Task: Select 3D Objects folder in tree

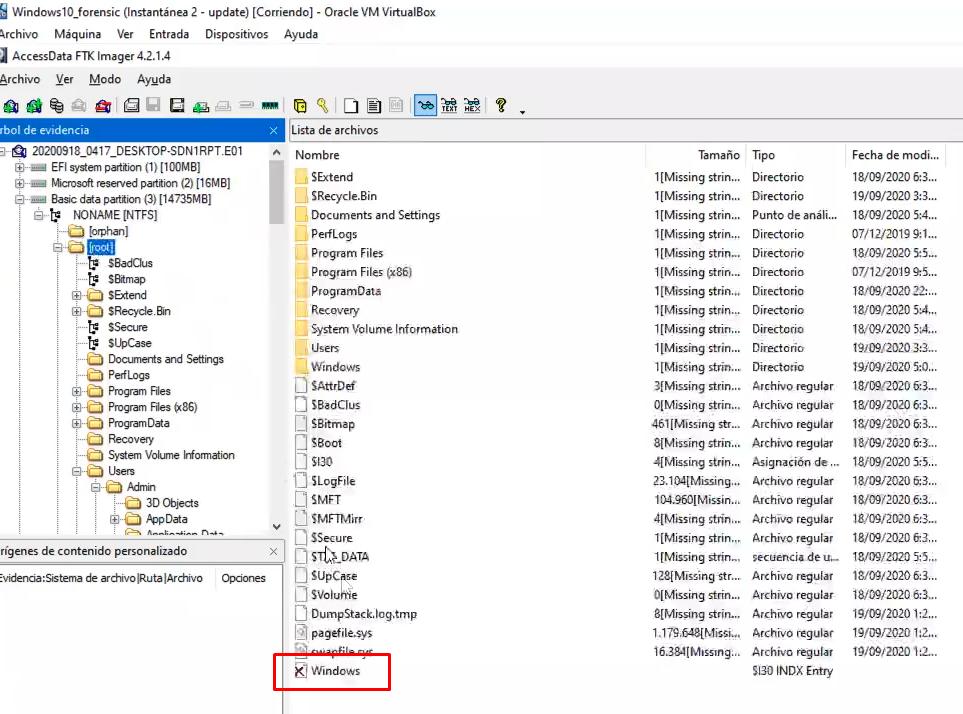Action: [172, 503]
